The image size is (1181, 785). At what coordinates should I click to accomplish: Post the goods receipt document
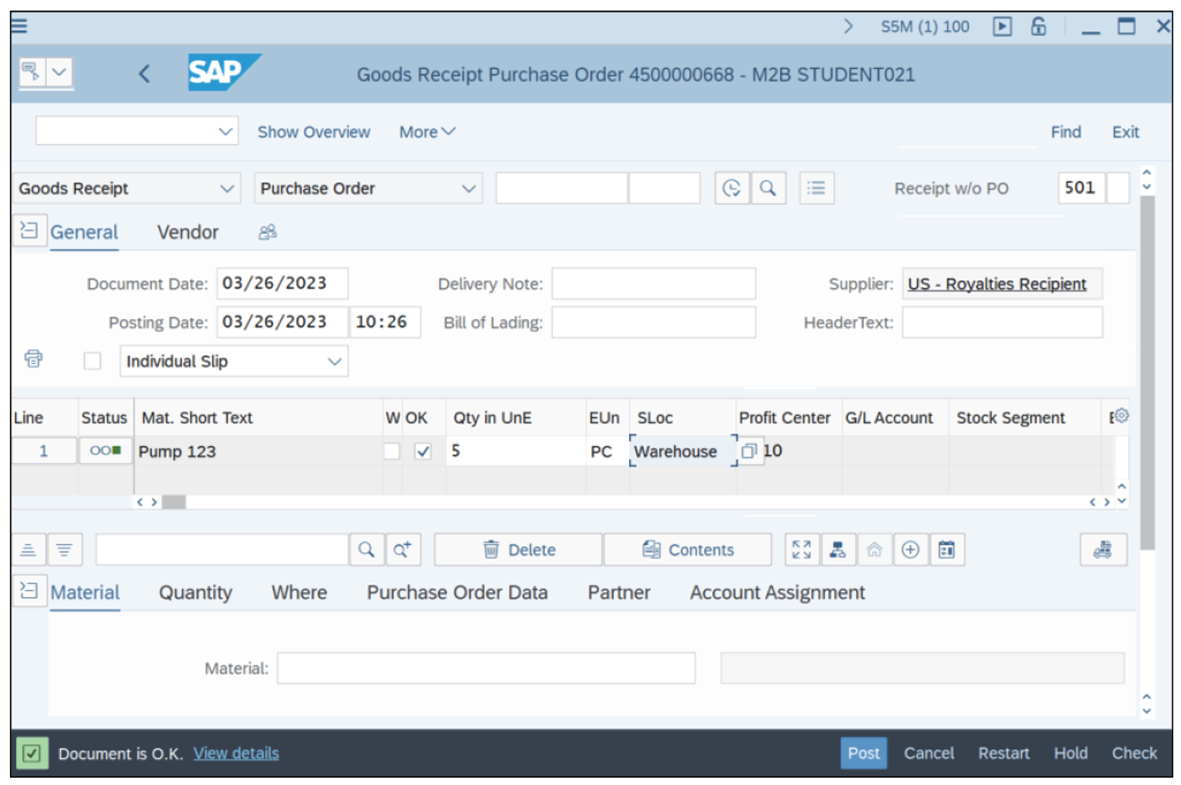[863, 753]
